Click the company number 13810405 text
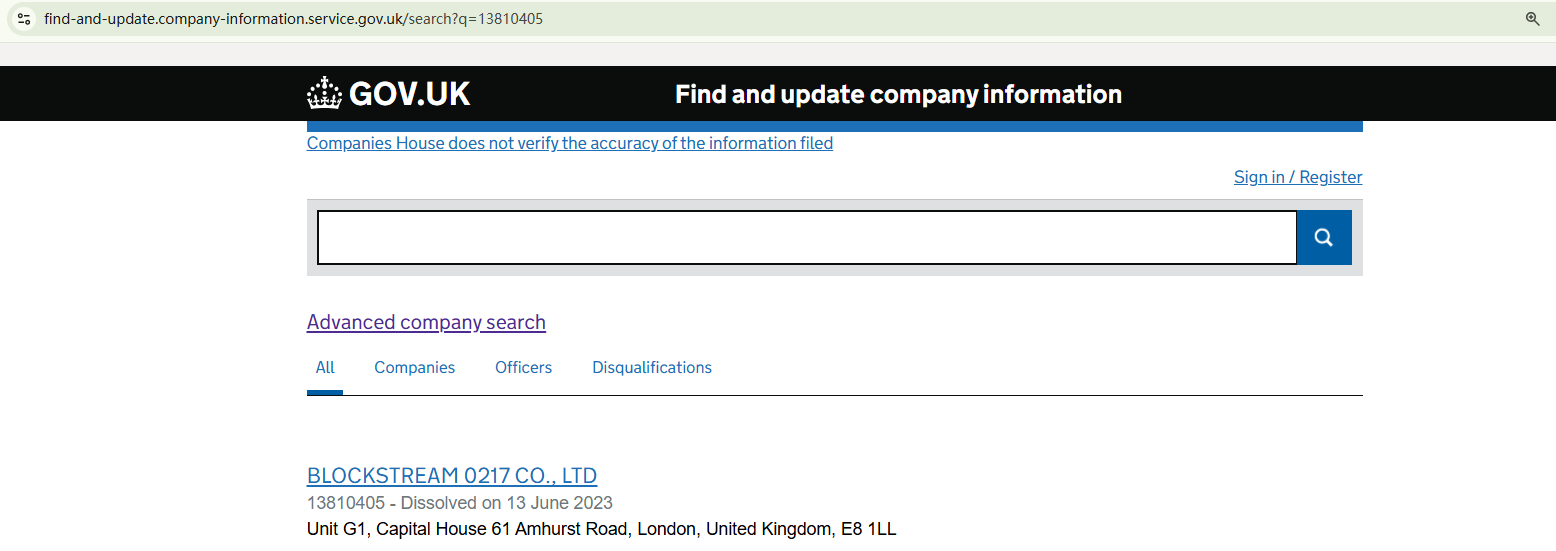 [346, 503]
